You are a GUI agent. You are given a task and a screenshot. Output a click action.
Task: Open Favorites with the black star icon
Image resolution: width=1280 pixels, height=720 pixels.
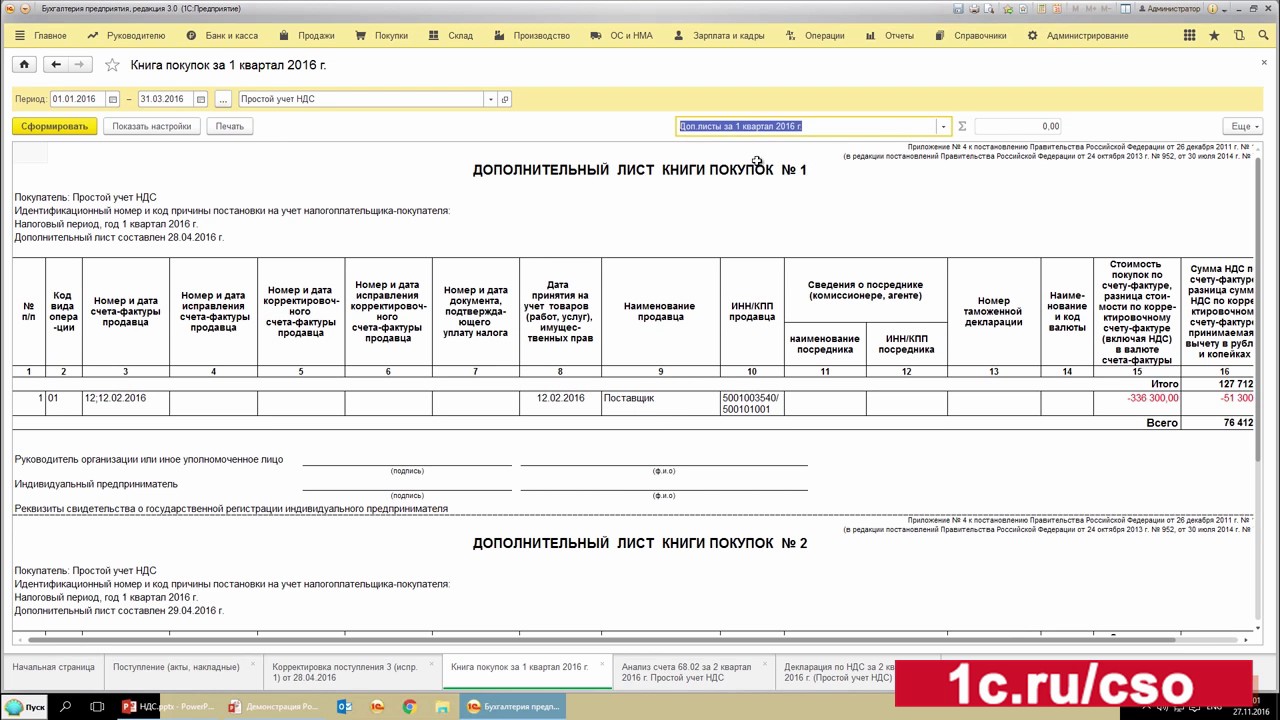[1214, 35]
